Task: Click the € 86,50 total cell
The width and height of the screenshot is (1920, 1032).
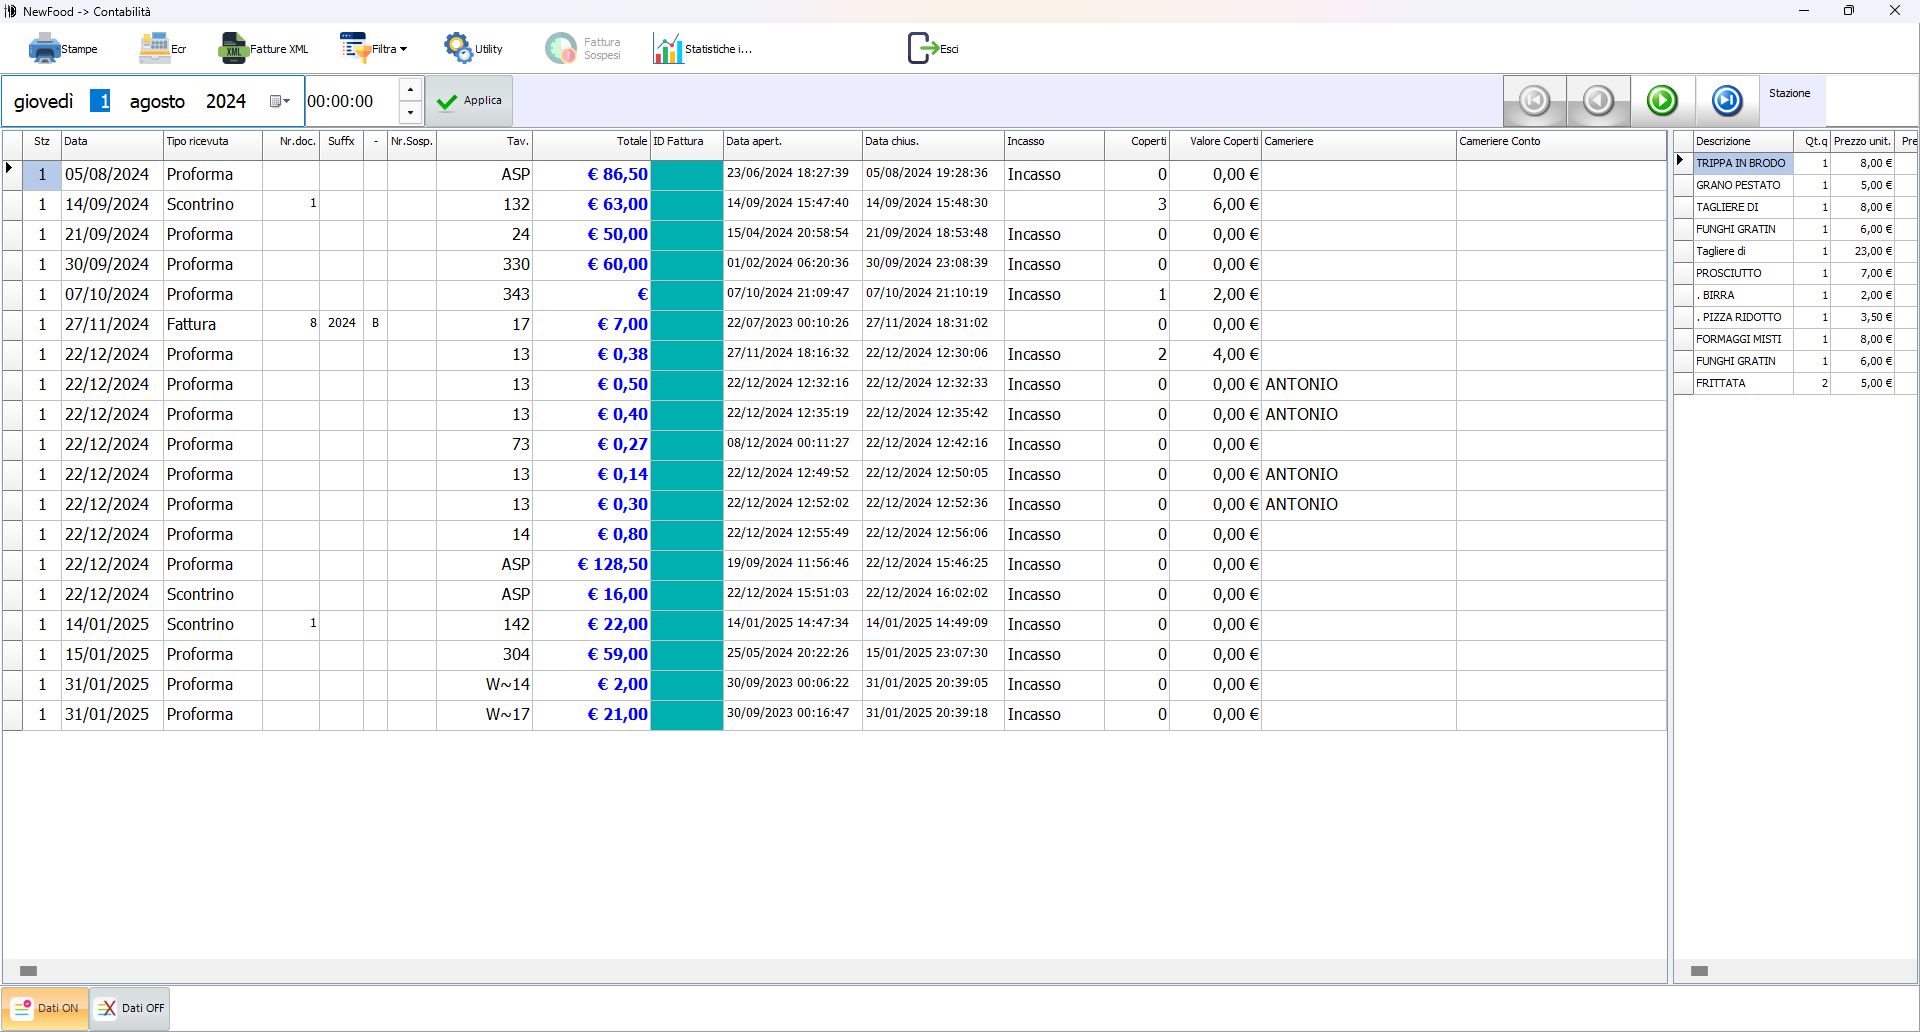Action: click(592, 174)
